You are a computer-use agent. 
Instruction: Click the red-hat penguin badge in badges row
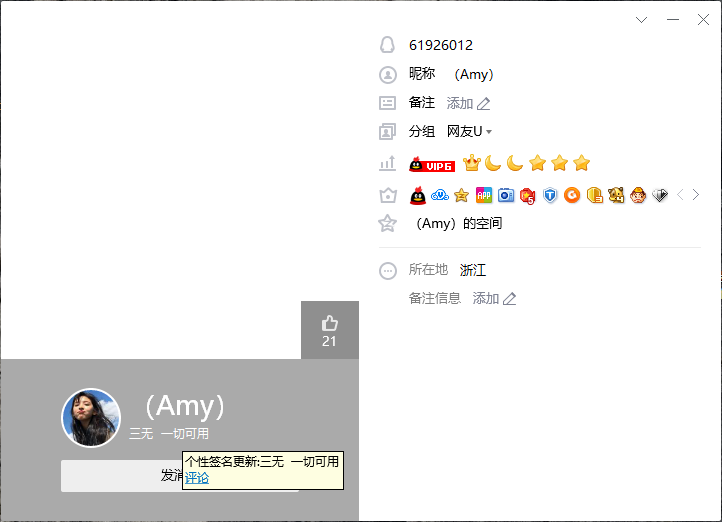[x=418, y=196]
